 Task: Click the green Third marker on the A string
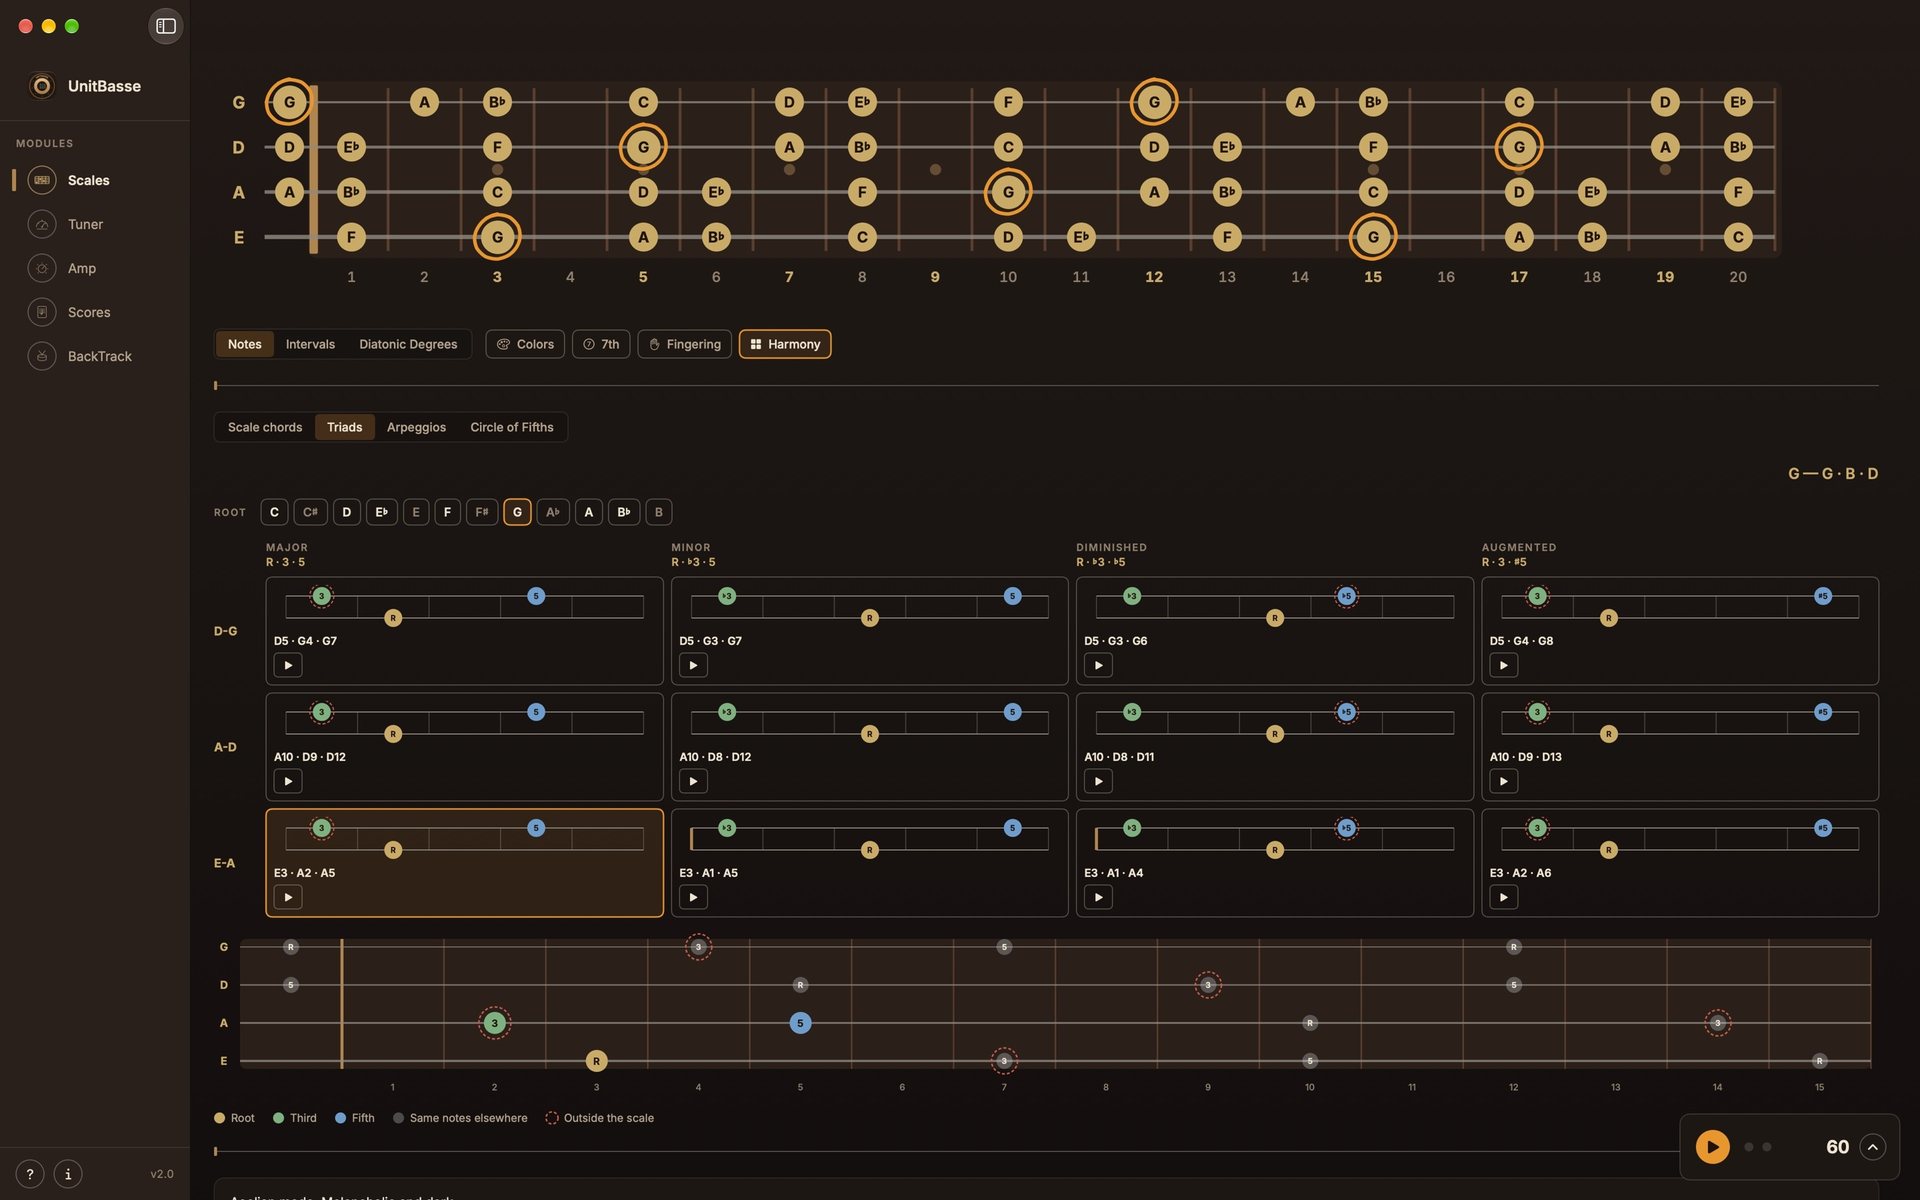click(x=494, y=1023)
